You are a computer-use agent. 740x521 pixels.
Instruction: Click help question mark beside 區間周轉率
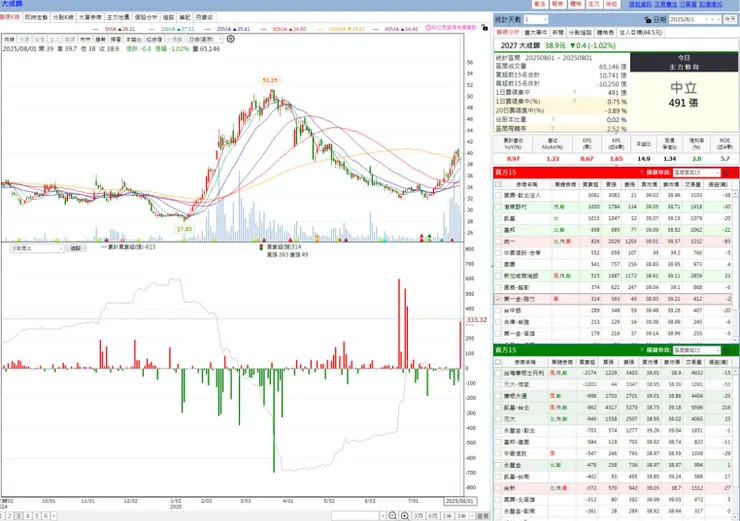coord(553,128)
